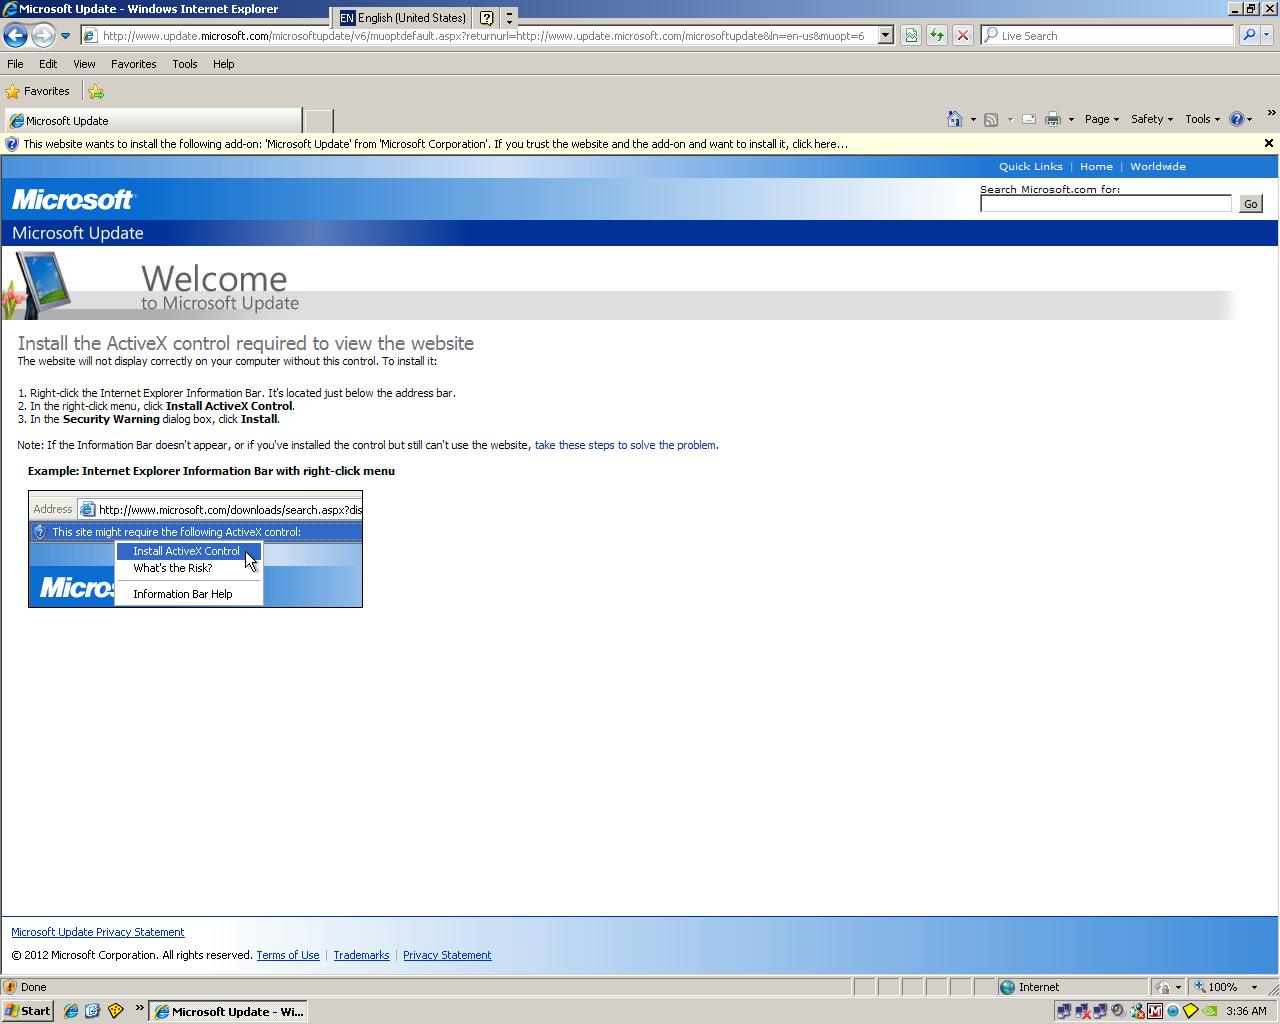The height and width of the screenshot is (1024, 1280).
Task: Close the Information Bar with X
Action: point(1269,143)
